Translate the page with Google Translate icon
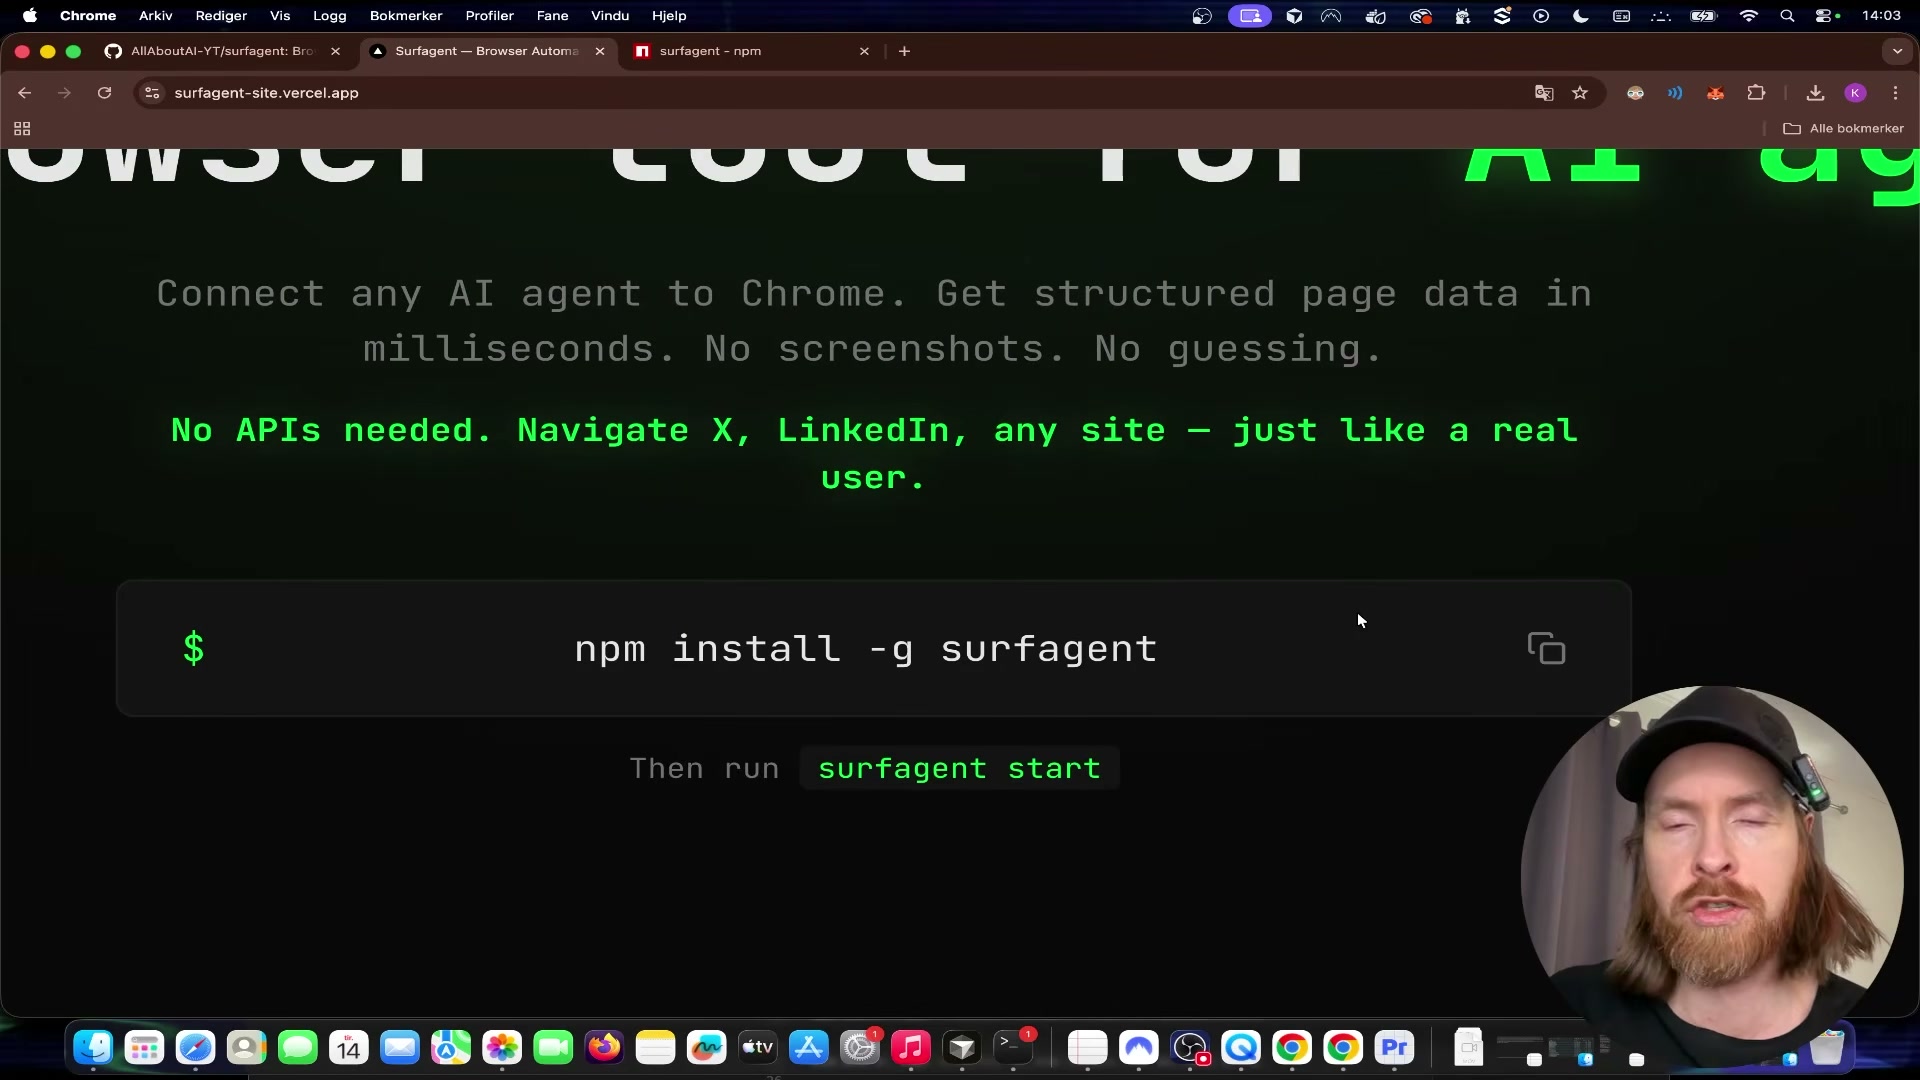1920x1080 pixels. tap(1544, 93)
